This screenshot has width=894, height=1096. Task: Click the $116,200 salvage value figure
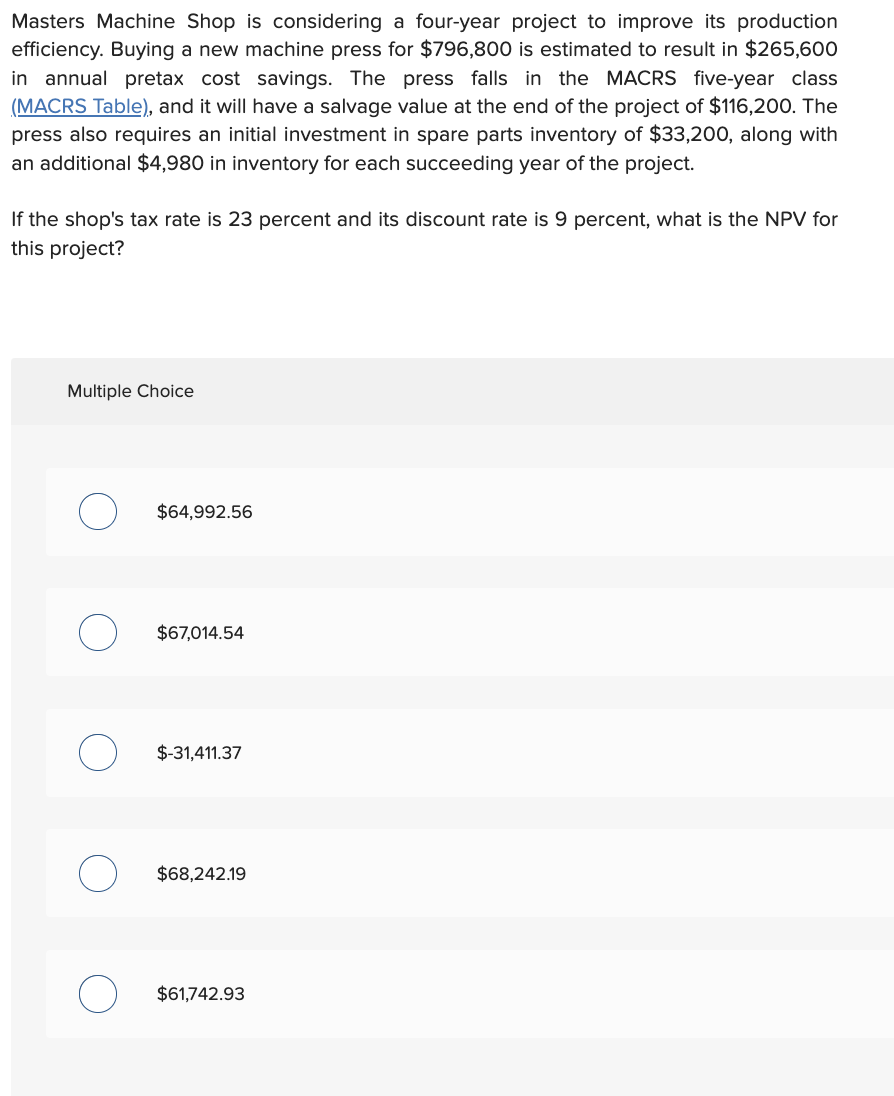click(x=753, y=106)
